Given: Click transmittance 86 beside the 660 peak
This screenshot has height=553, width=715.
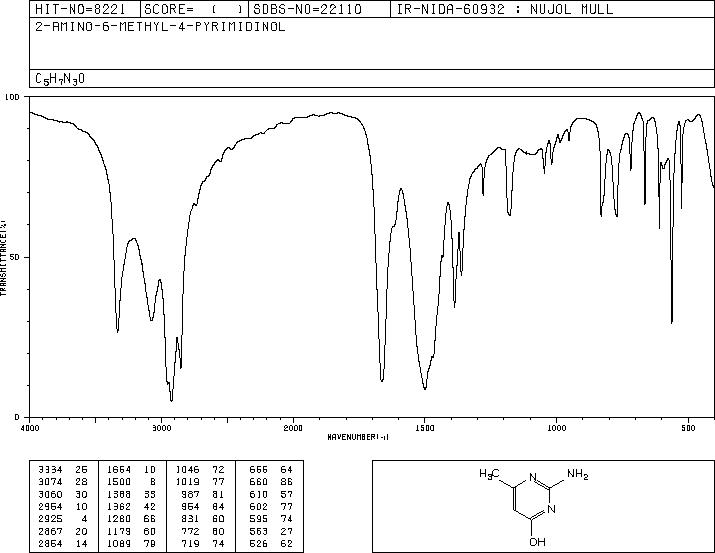Looking at the screenshot, I should (x=287, y=481).
